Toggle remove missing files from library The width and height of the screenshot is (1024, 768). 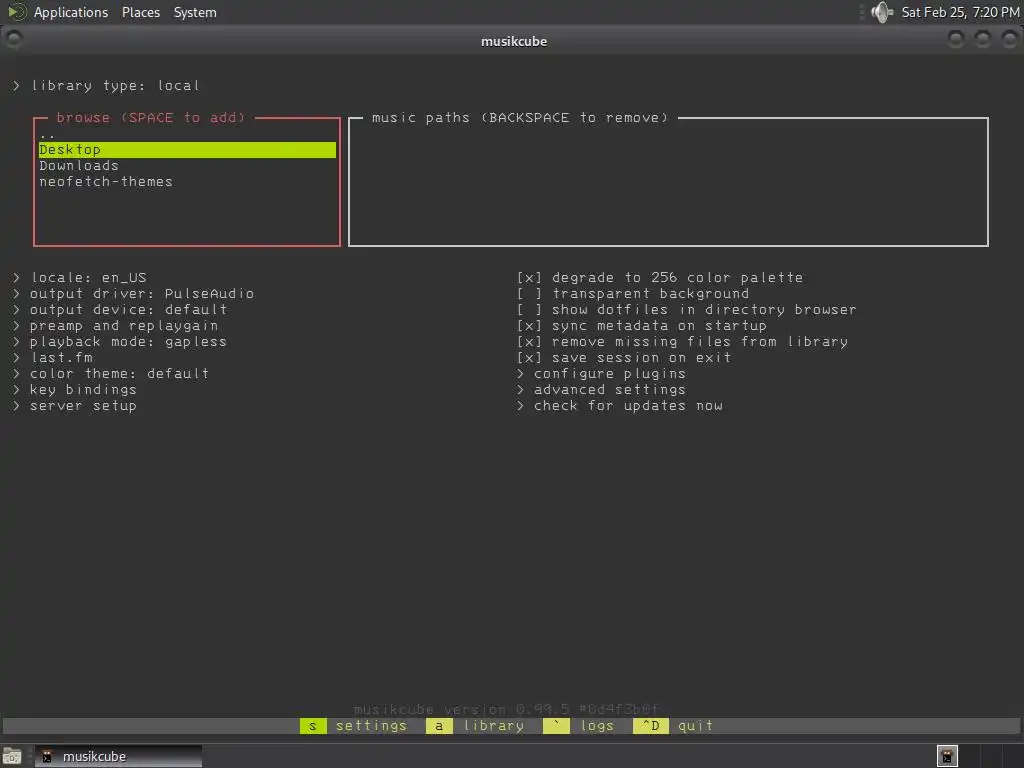point(682,342)
